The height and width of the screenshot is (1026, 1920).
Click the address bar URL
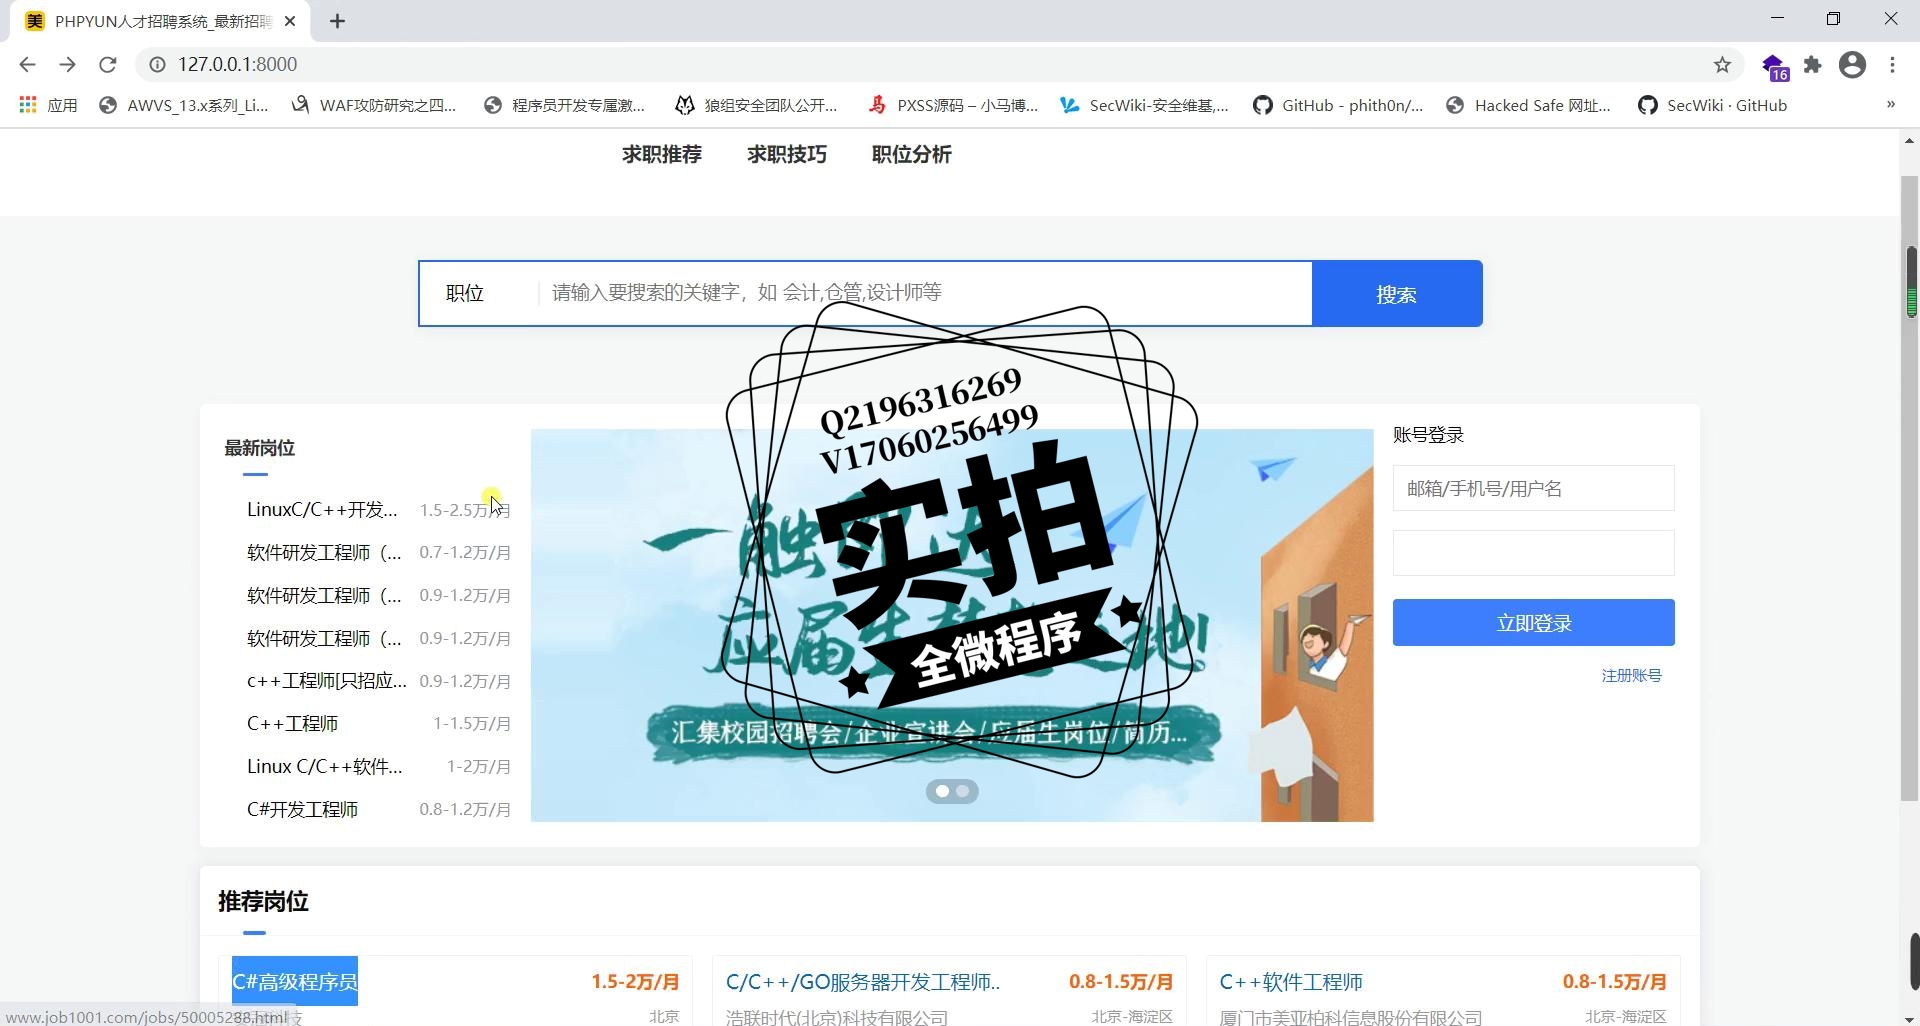coord(237,65)
